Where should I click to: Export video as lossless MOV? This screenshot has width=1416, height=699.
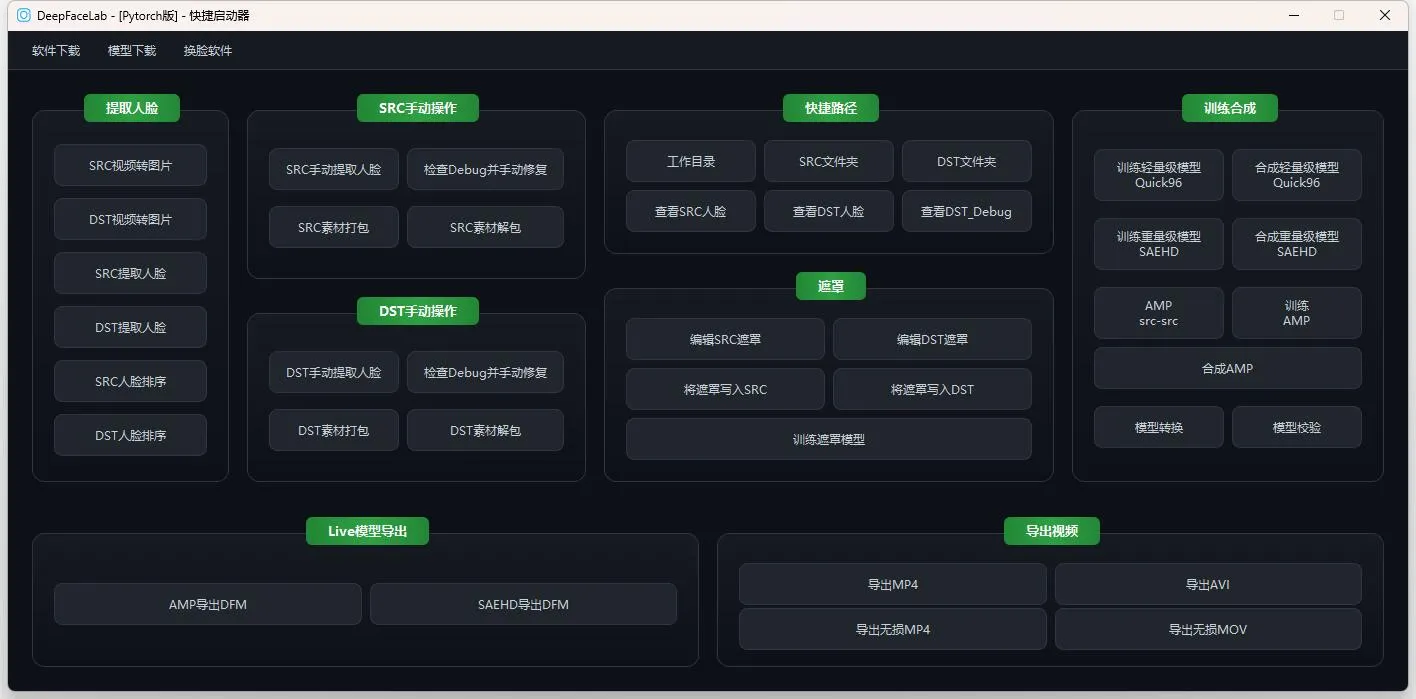pos(1208,629)
